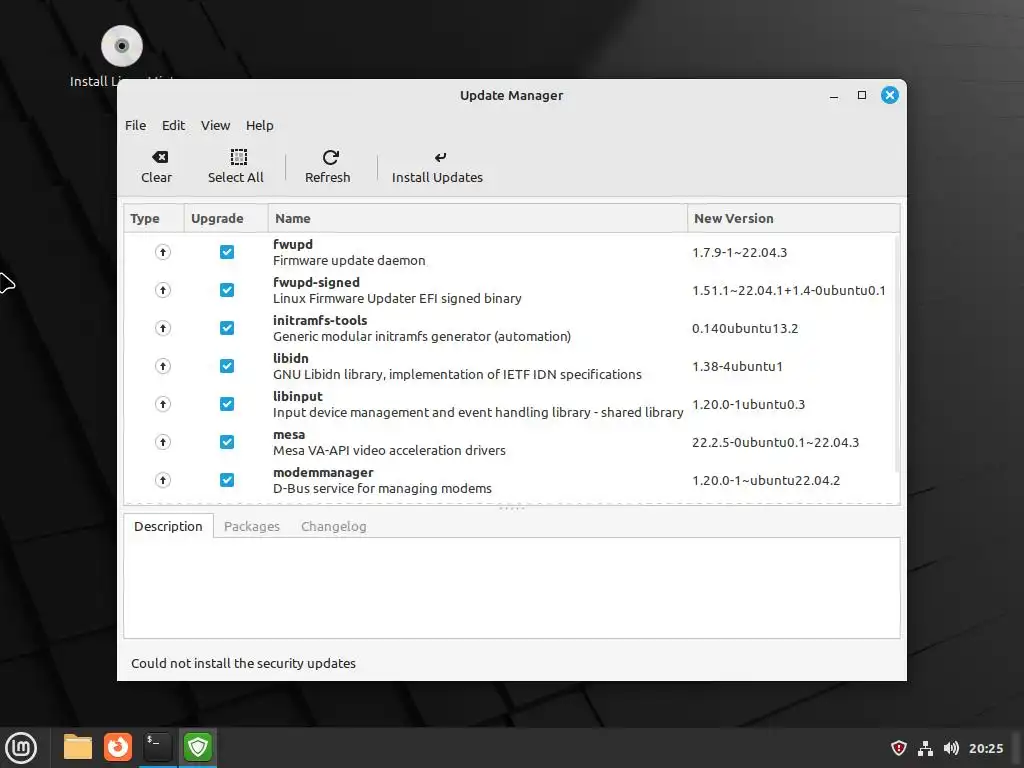1024x768 pixels.
Task: Open the Terminal from the taskbar
Action: [x=157, y=747]
